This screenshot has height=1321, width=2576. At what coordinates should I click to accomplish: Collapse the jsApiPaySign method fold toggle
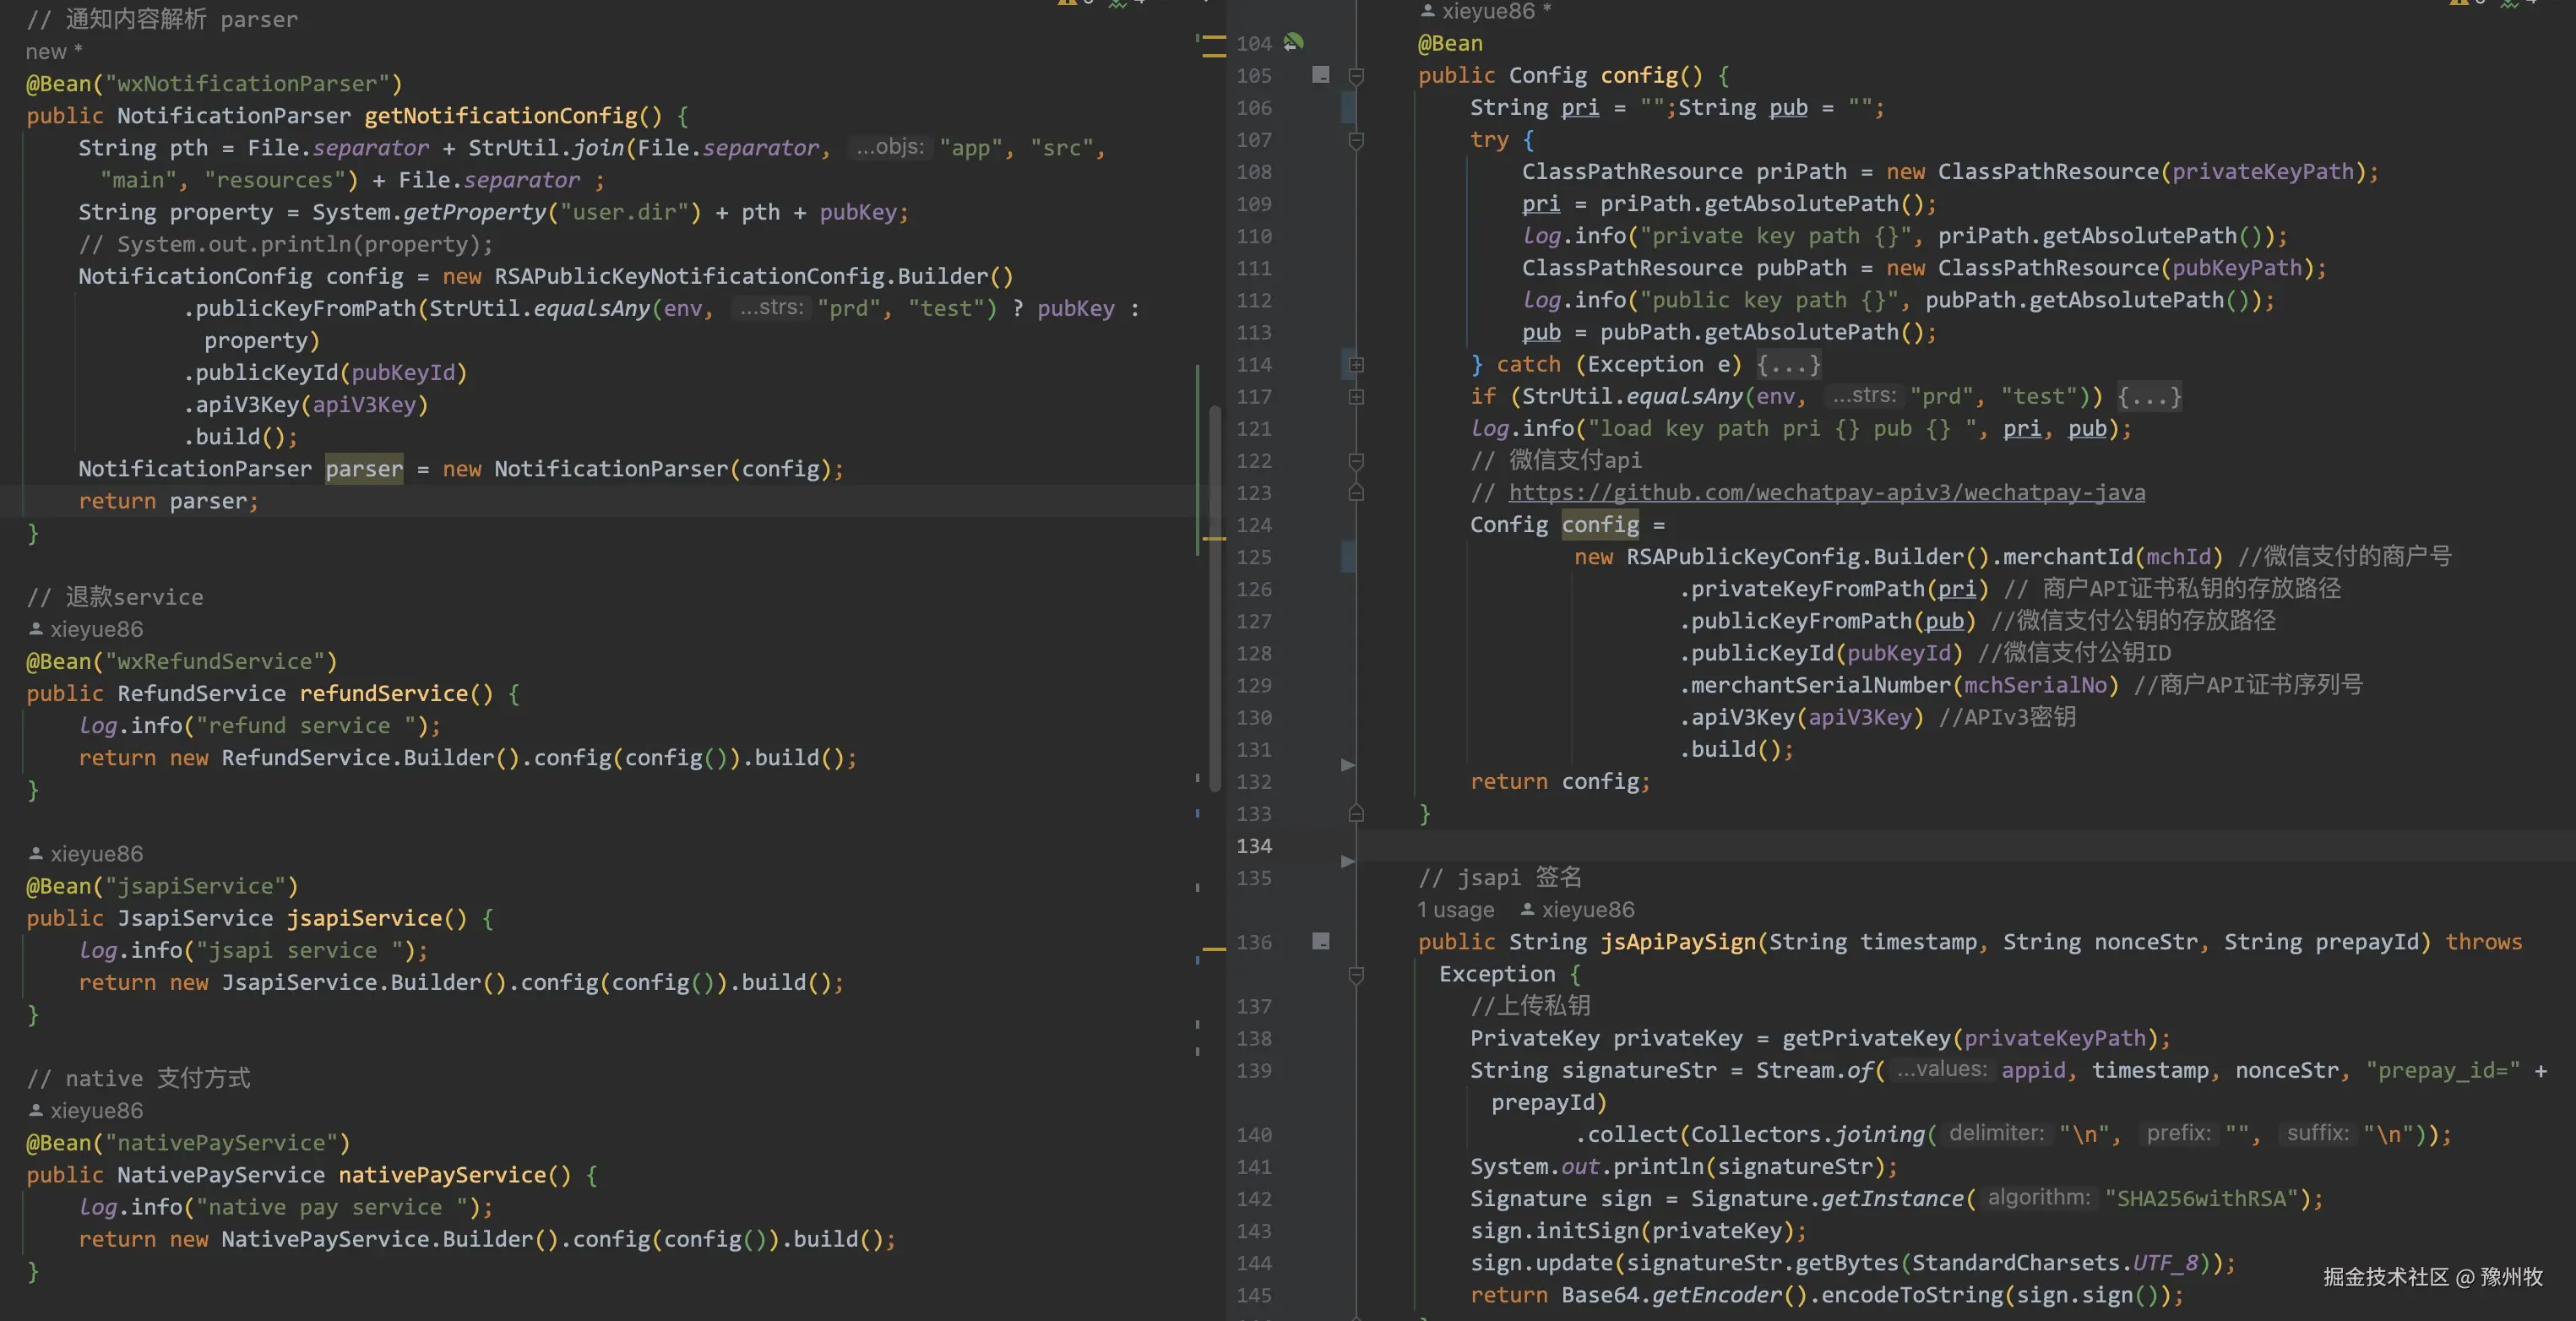pos(1356,974)
